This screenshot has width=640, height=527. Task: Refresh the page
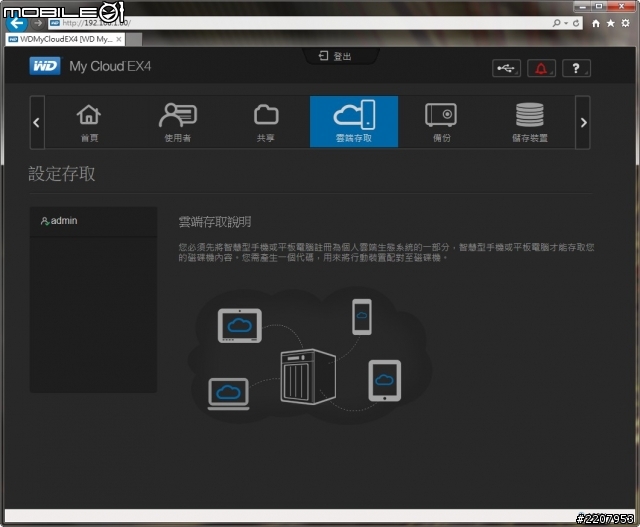coord(576,23)
